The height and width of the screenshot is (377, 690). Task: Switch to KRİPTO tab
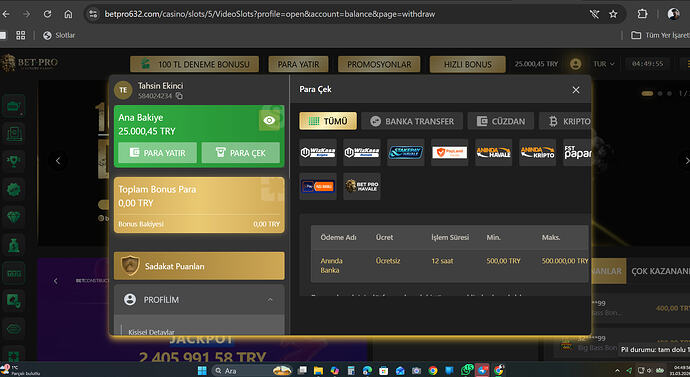565,121
